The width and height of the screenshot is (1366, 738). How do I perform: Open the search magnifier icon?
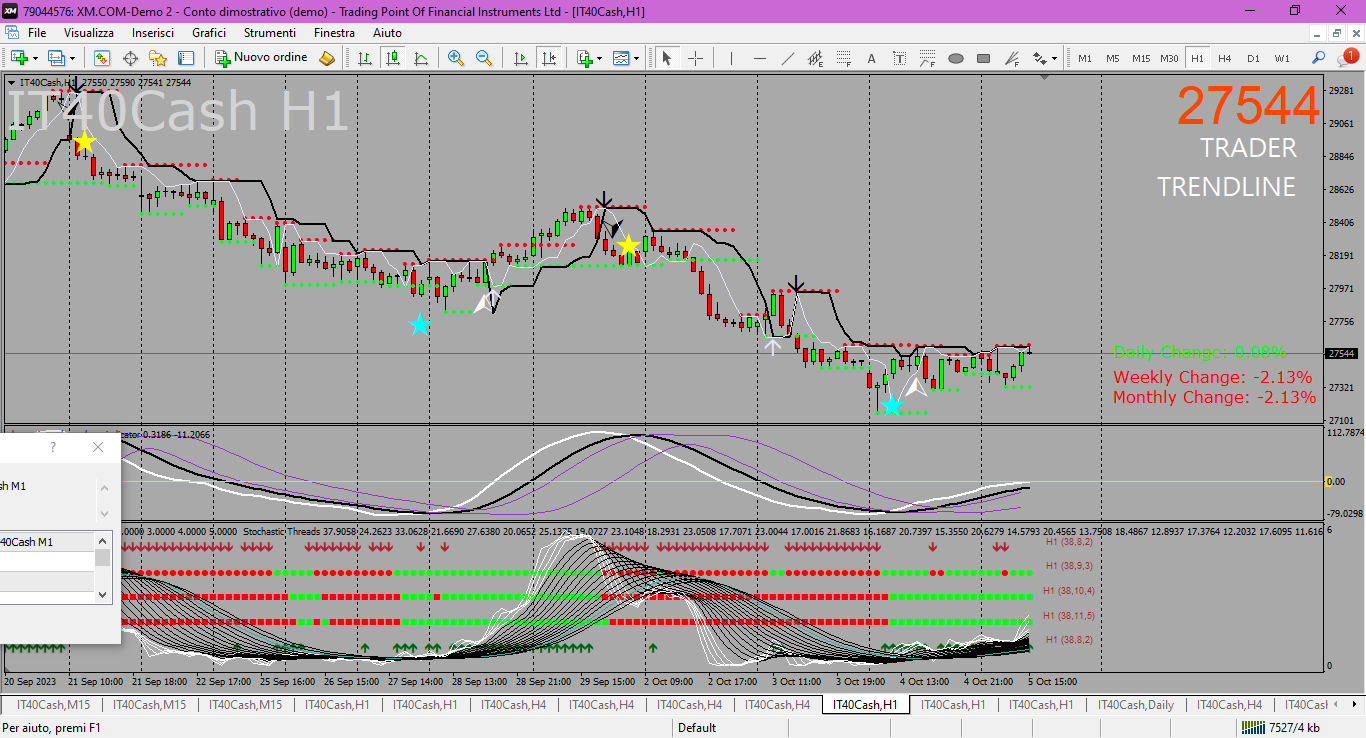[1319, 58]
